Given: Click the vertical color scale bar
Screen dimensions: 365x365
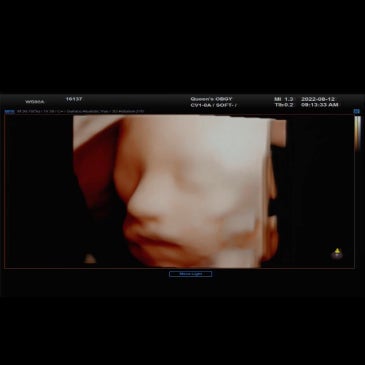Looking at the screenshot, I should pos(357,133).
